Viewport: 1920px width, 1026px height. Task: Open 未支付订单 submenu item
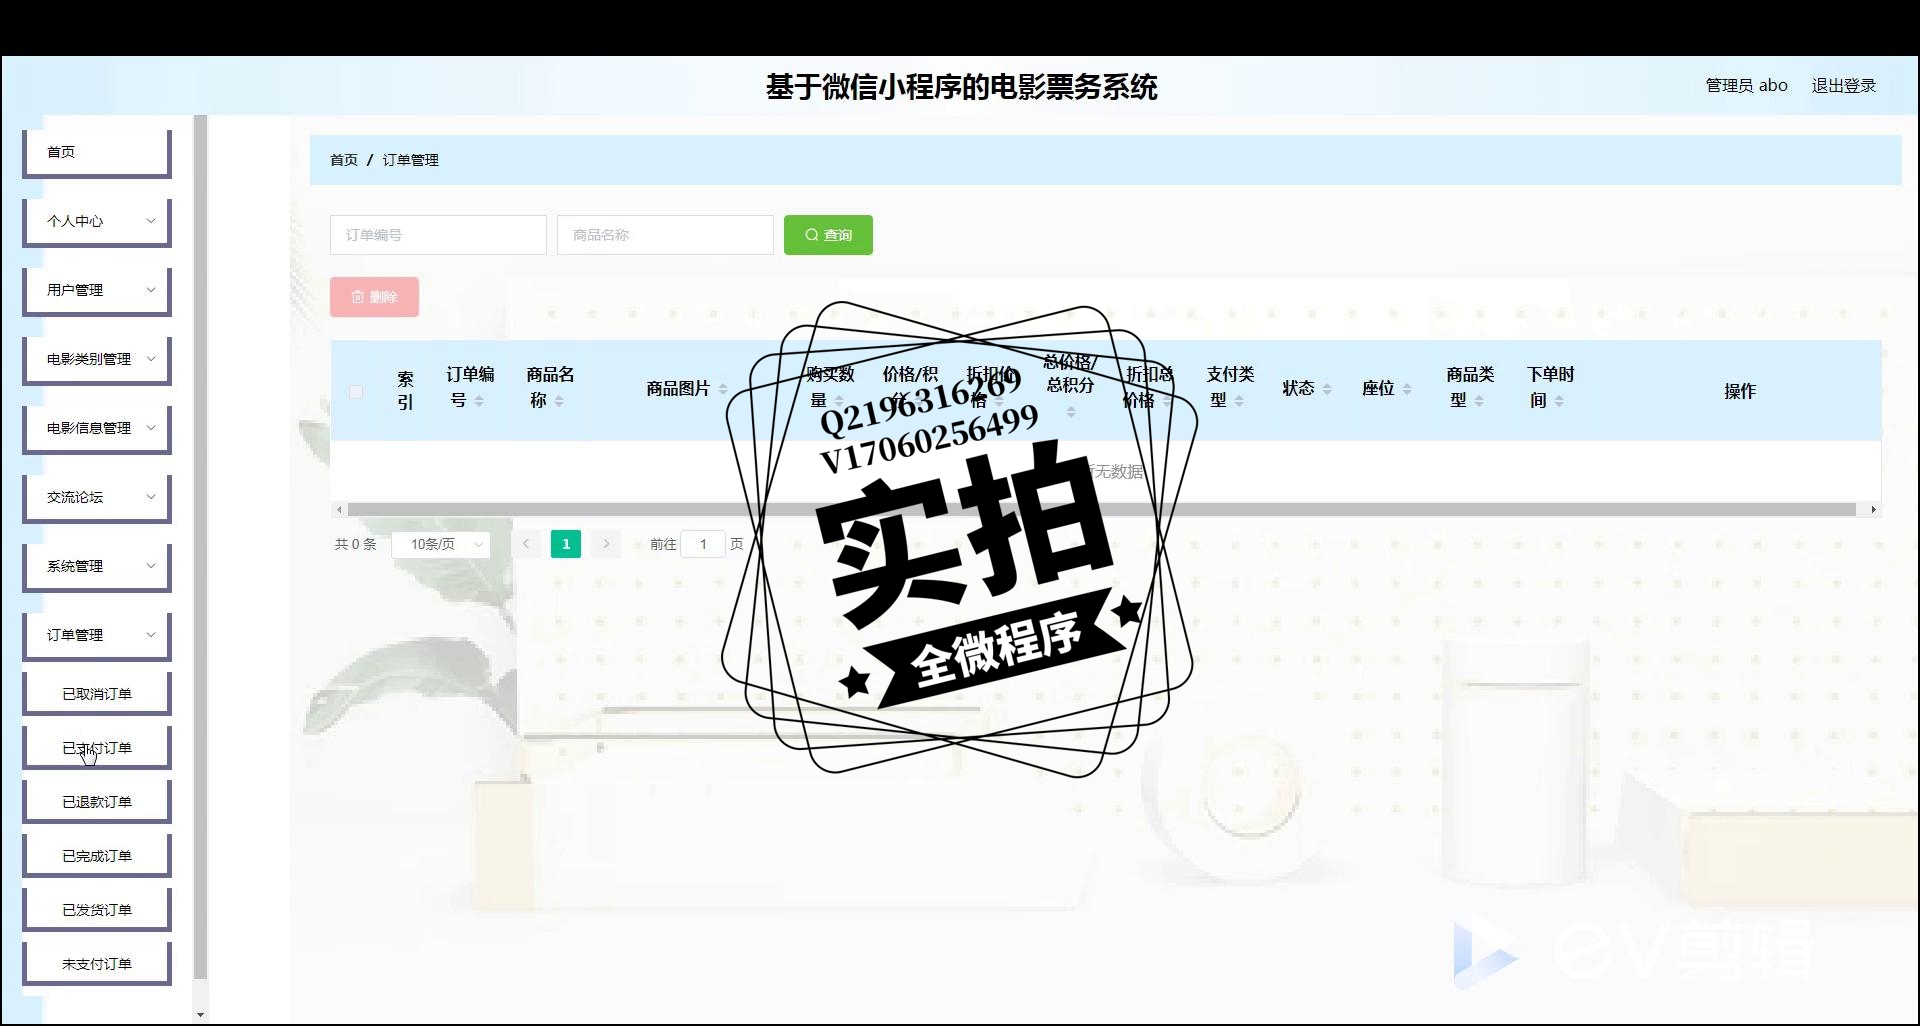pos(97,964)
